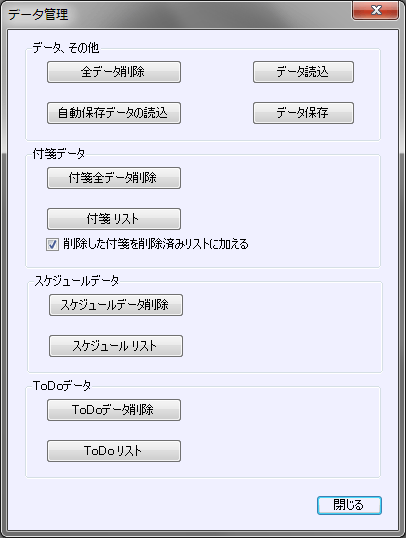Delete all sticky notes via 付箋全データ削除

[114, 178]
